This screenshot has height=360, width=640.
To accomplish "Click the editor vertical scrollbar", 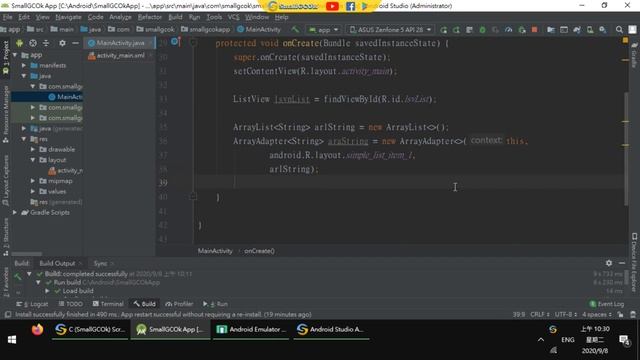I will (626, 149).
